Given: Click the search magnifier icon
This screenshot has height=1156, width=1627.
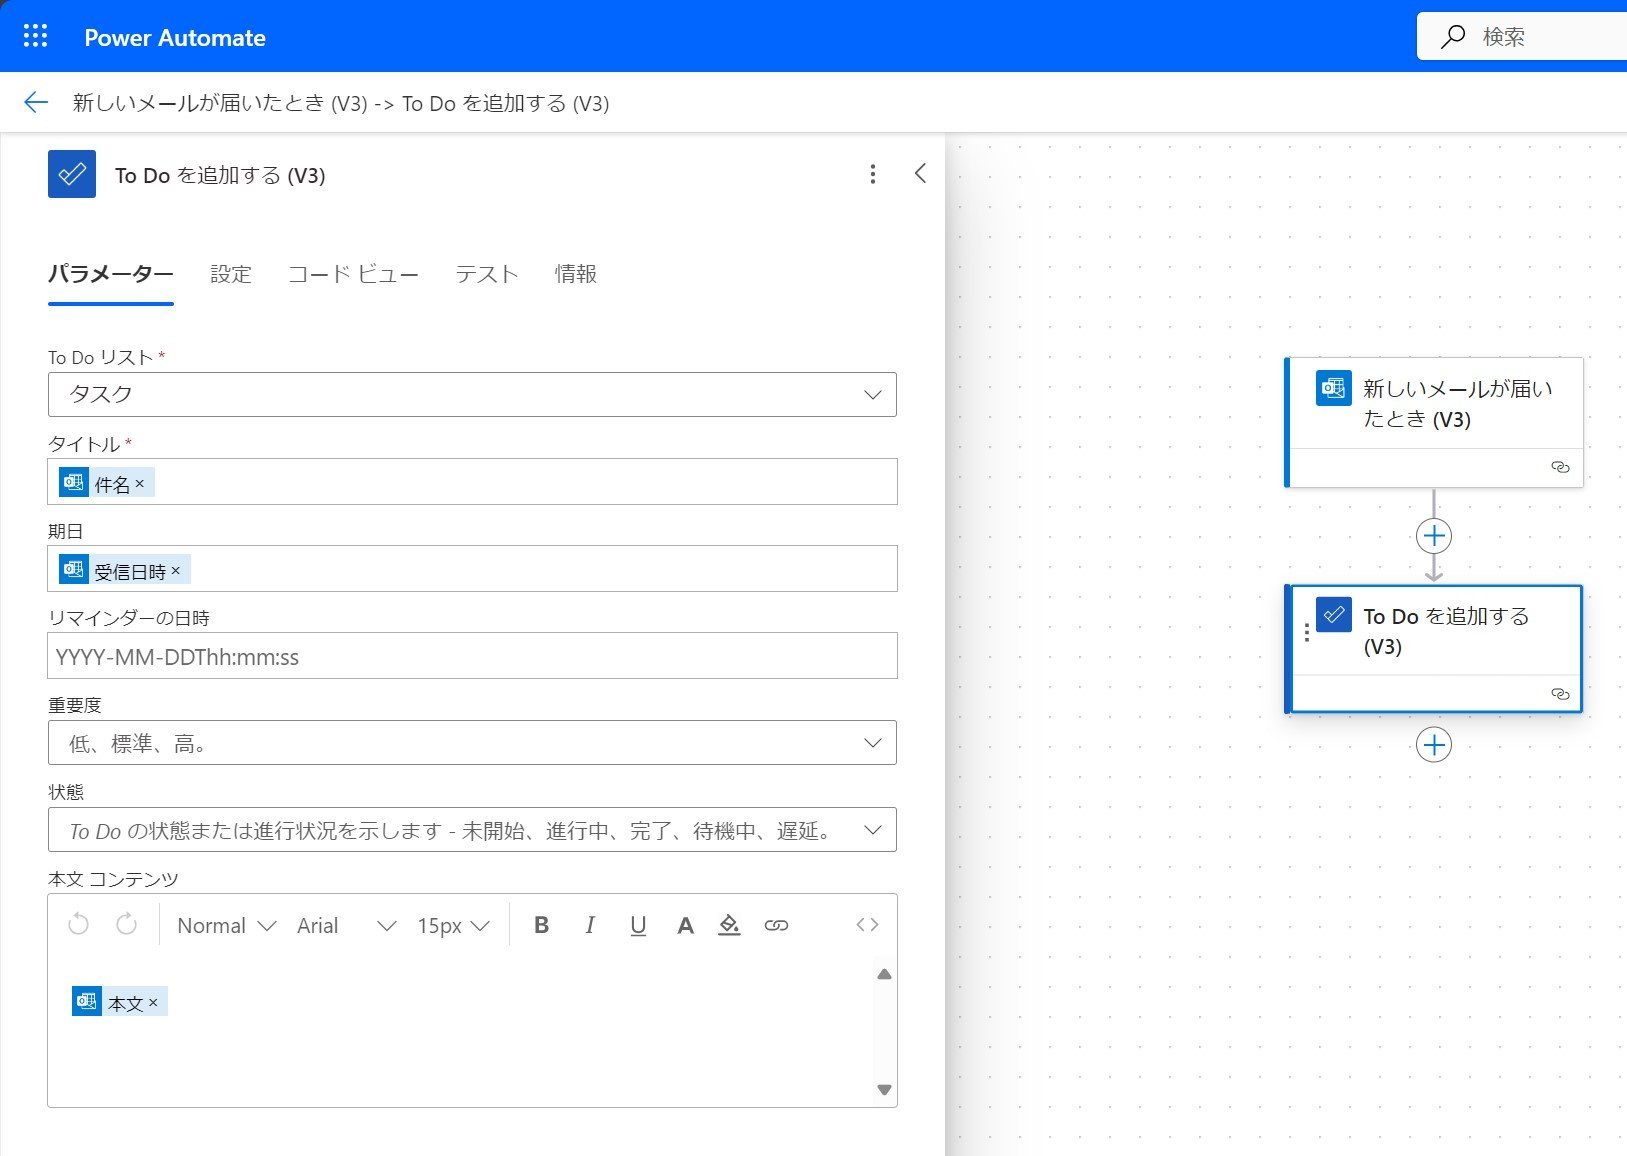Looking at the screenshot, I should (x=1452, y=37).
